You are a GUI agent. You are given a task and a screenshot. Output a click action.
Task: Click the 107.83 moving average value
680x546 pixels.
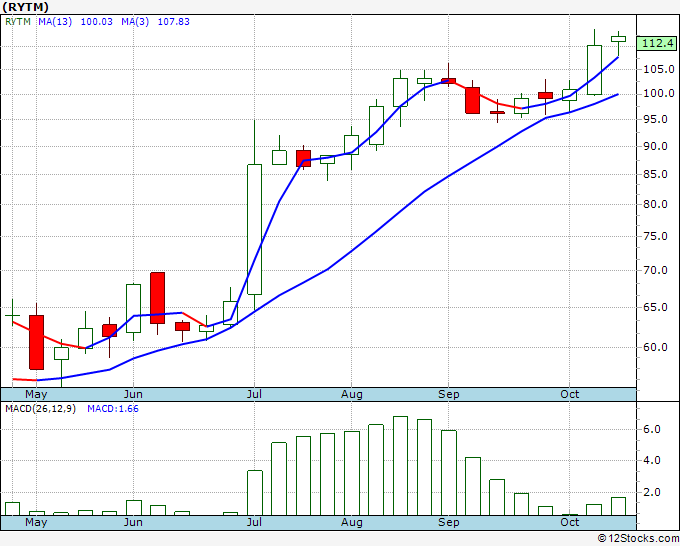(173, 22)
